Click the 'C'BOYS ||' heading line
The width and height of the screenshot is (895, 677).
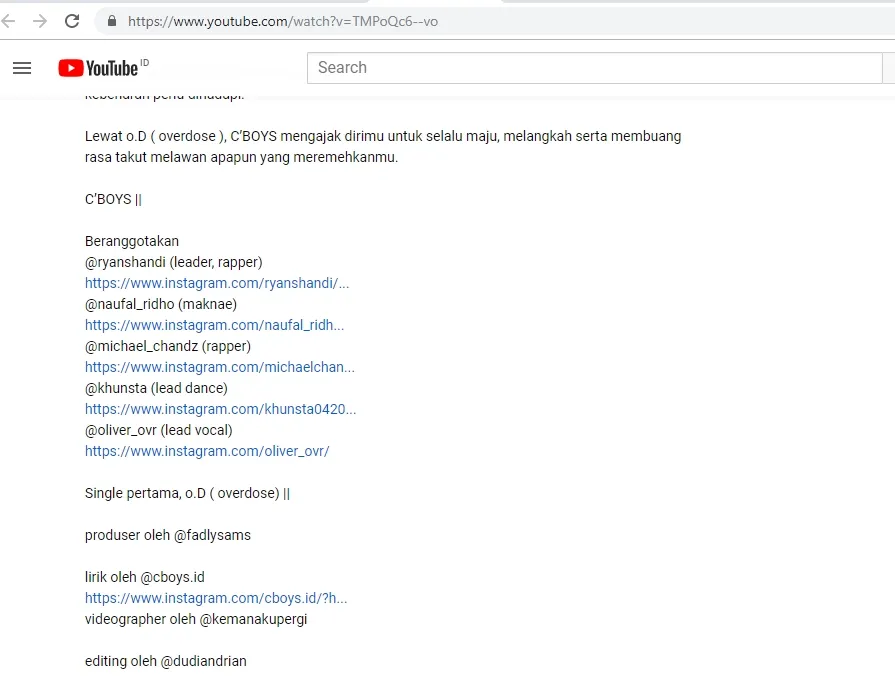pyautogui.click(x=113, y=199)
